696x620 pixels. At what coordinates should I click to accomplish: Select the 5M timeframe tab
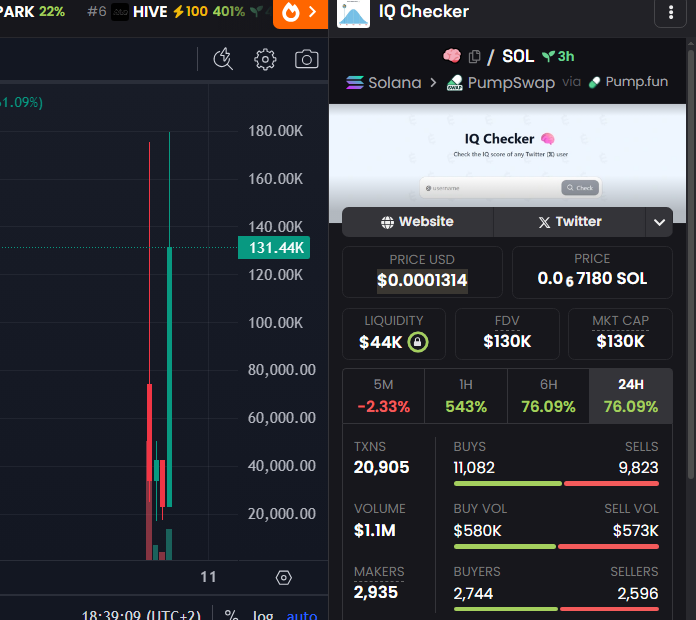point(383,396)
